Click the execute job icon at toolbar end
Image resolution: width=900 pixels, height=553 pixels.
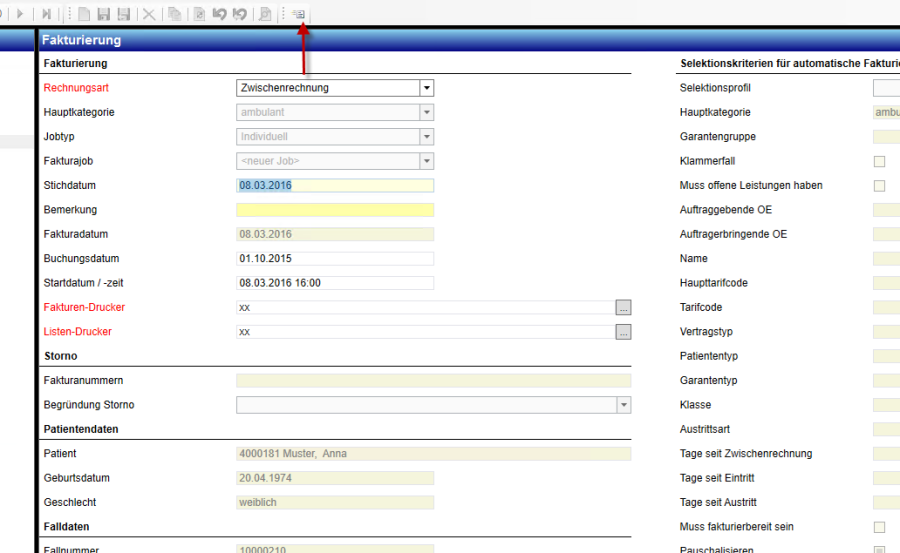298,14
